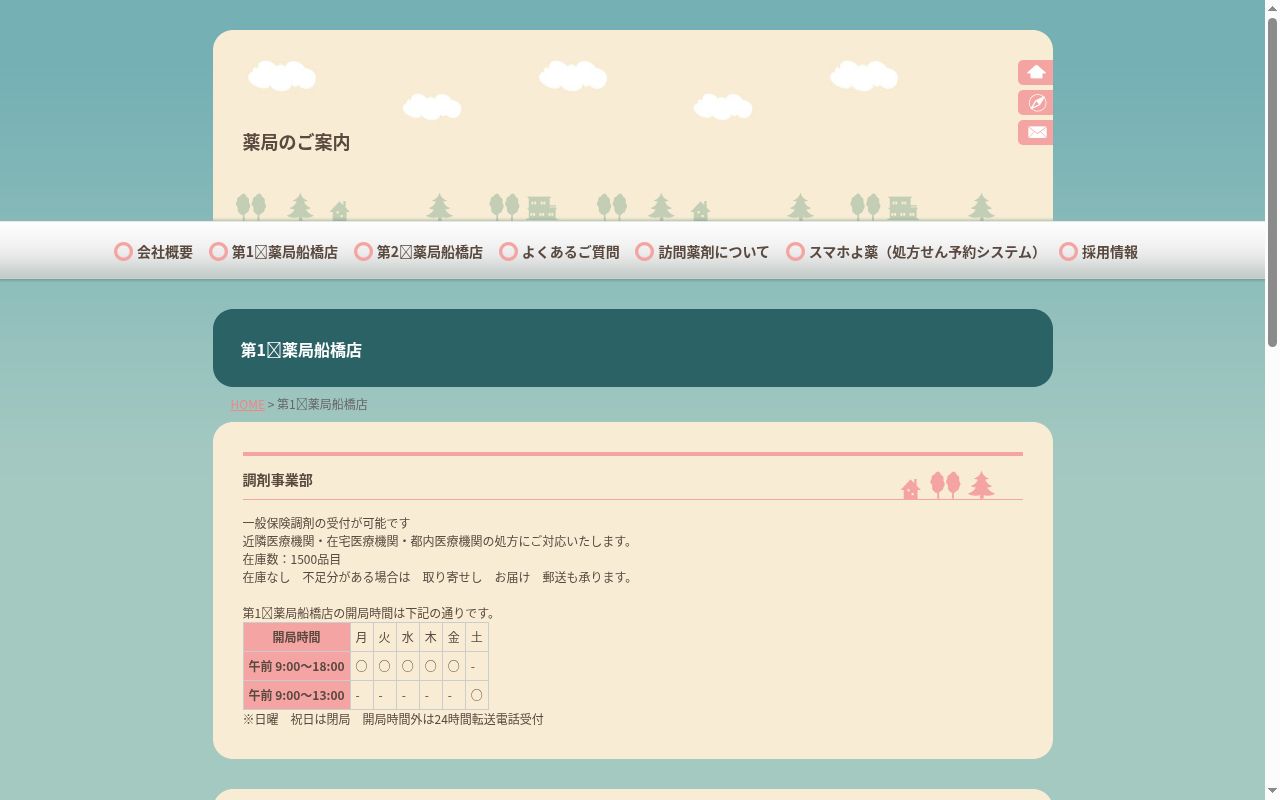Open よくあるご質問 menu item
Image resolution: width=1280 pixels, height=800 pixels.
(559, 252)
